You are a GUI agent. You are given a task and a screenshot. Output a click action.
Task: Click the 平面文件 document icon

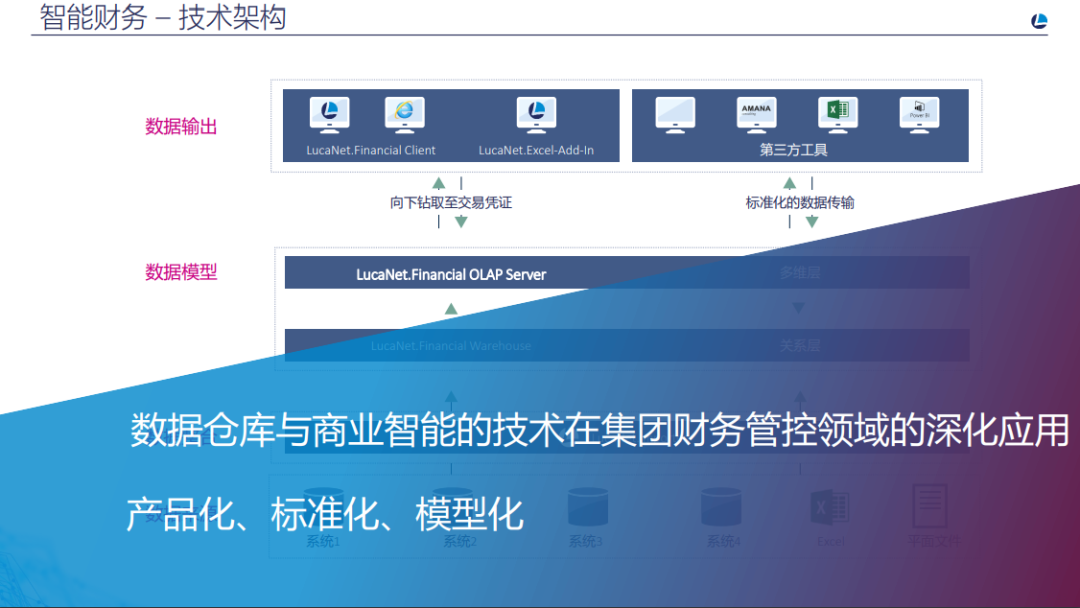pyautogui.click(x=930, y=506)
